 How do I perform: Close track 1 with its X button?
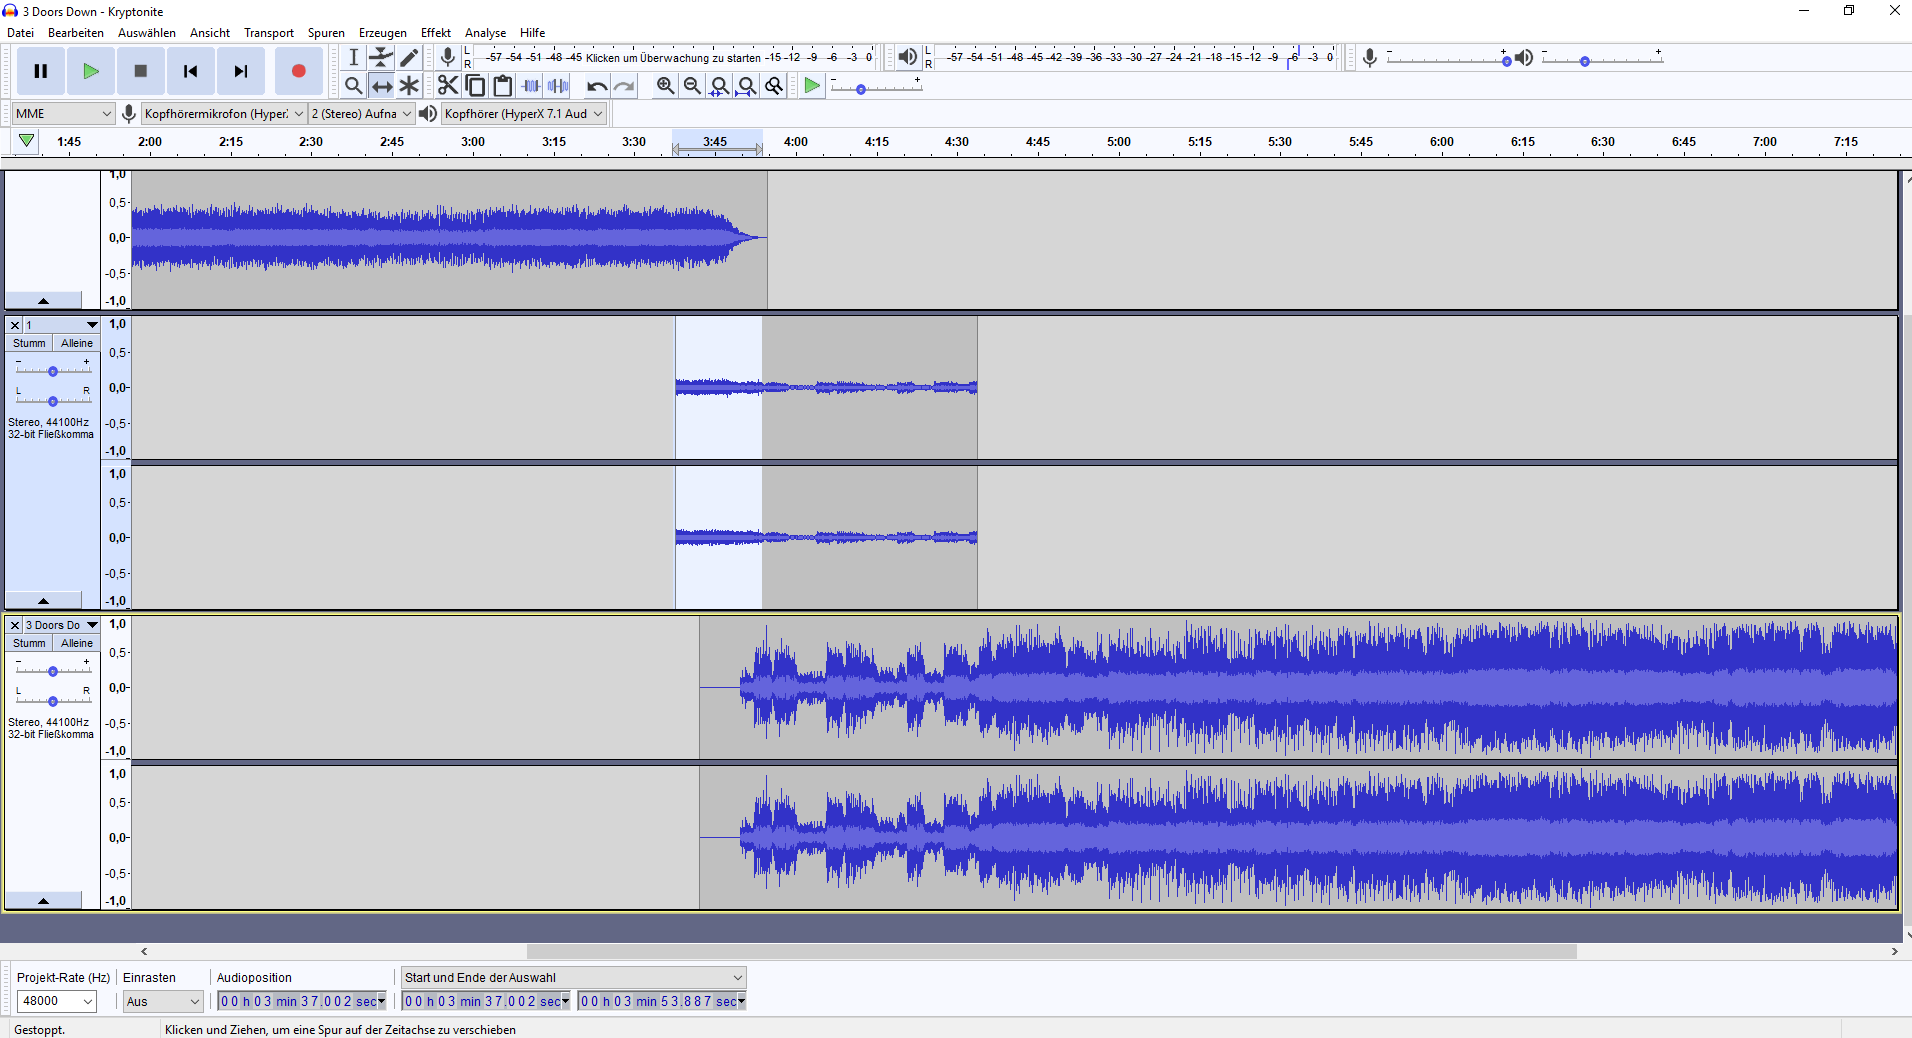point(15,325)
